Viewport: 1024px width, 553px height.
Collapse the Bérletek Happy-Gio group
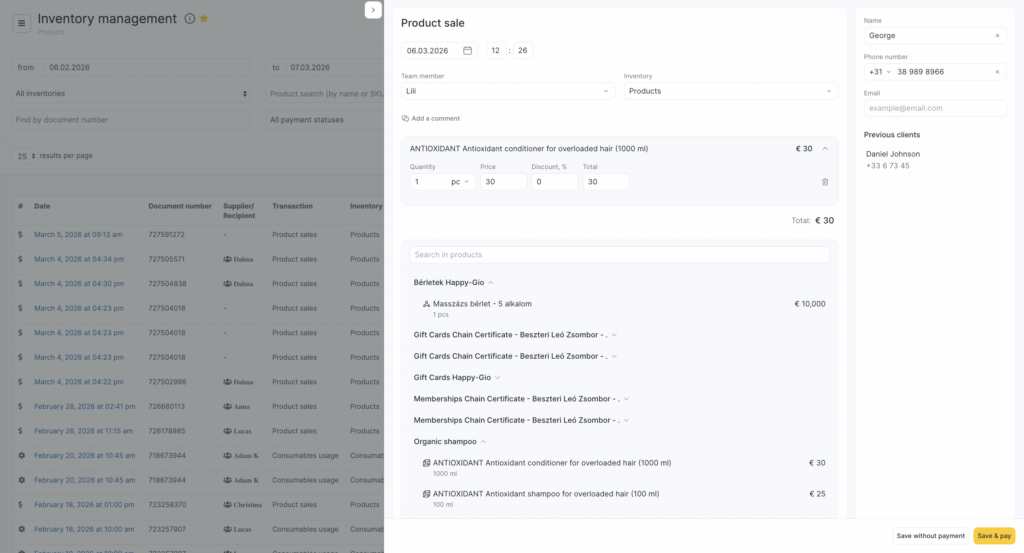point(491,283)
